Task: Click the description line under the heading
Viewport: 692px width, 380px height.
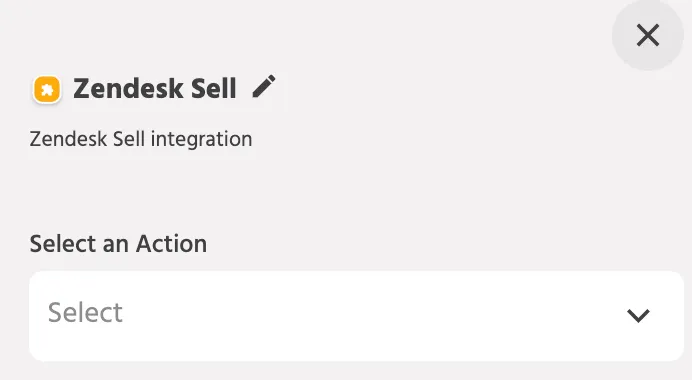Action: [x=141, y=139]
